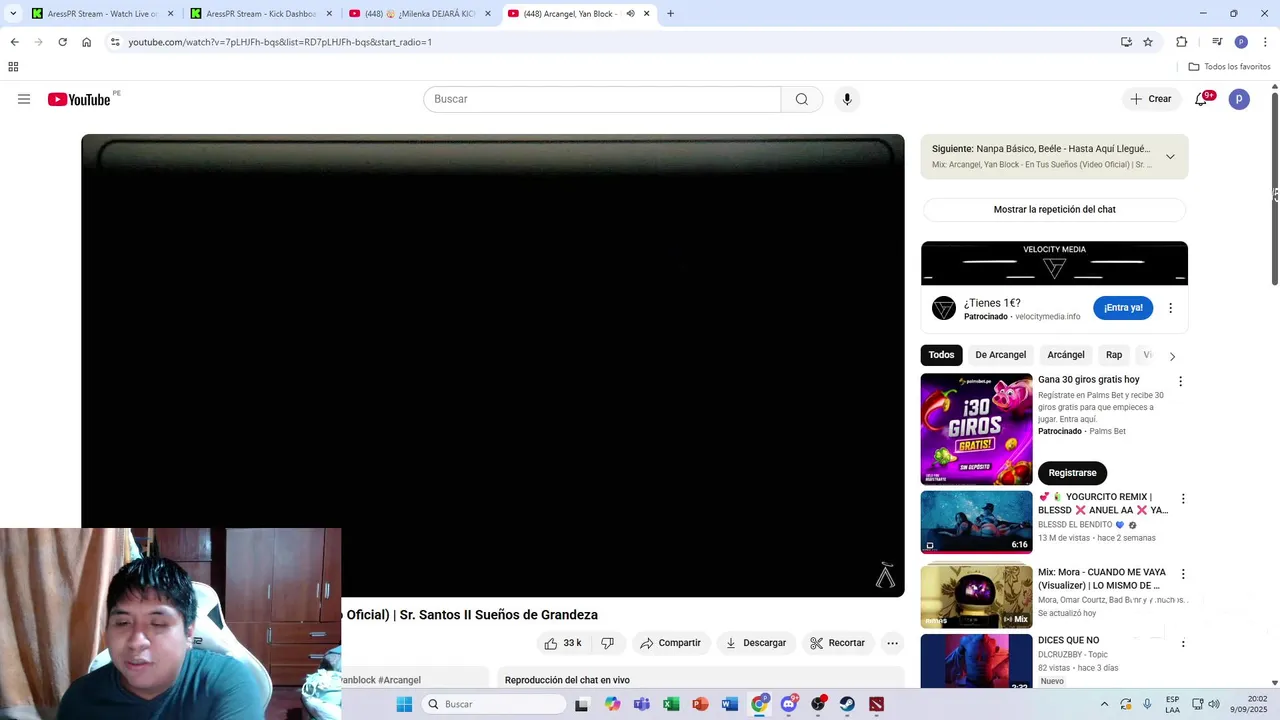Click the Compartir button
1280x720 pixels.
click(x=671, y=643)
